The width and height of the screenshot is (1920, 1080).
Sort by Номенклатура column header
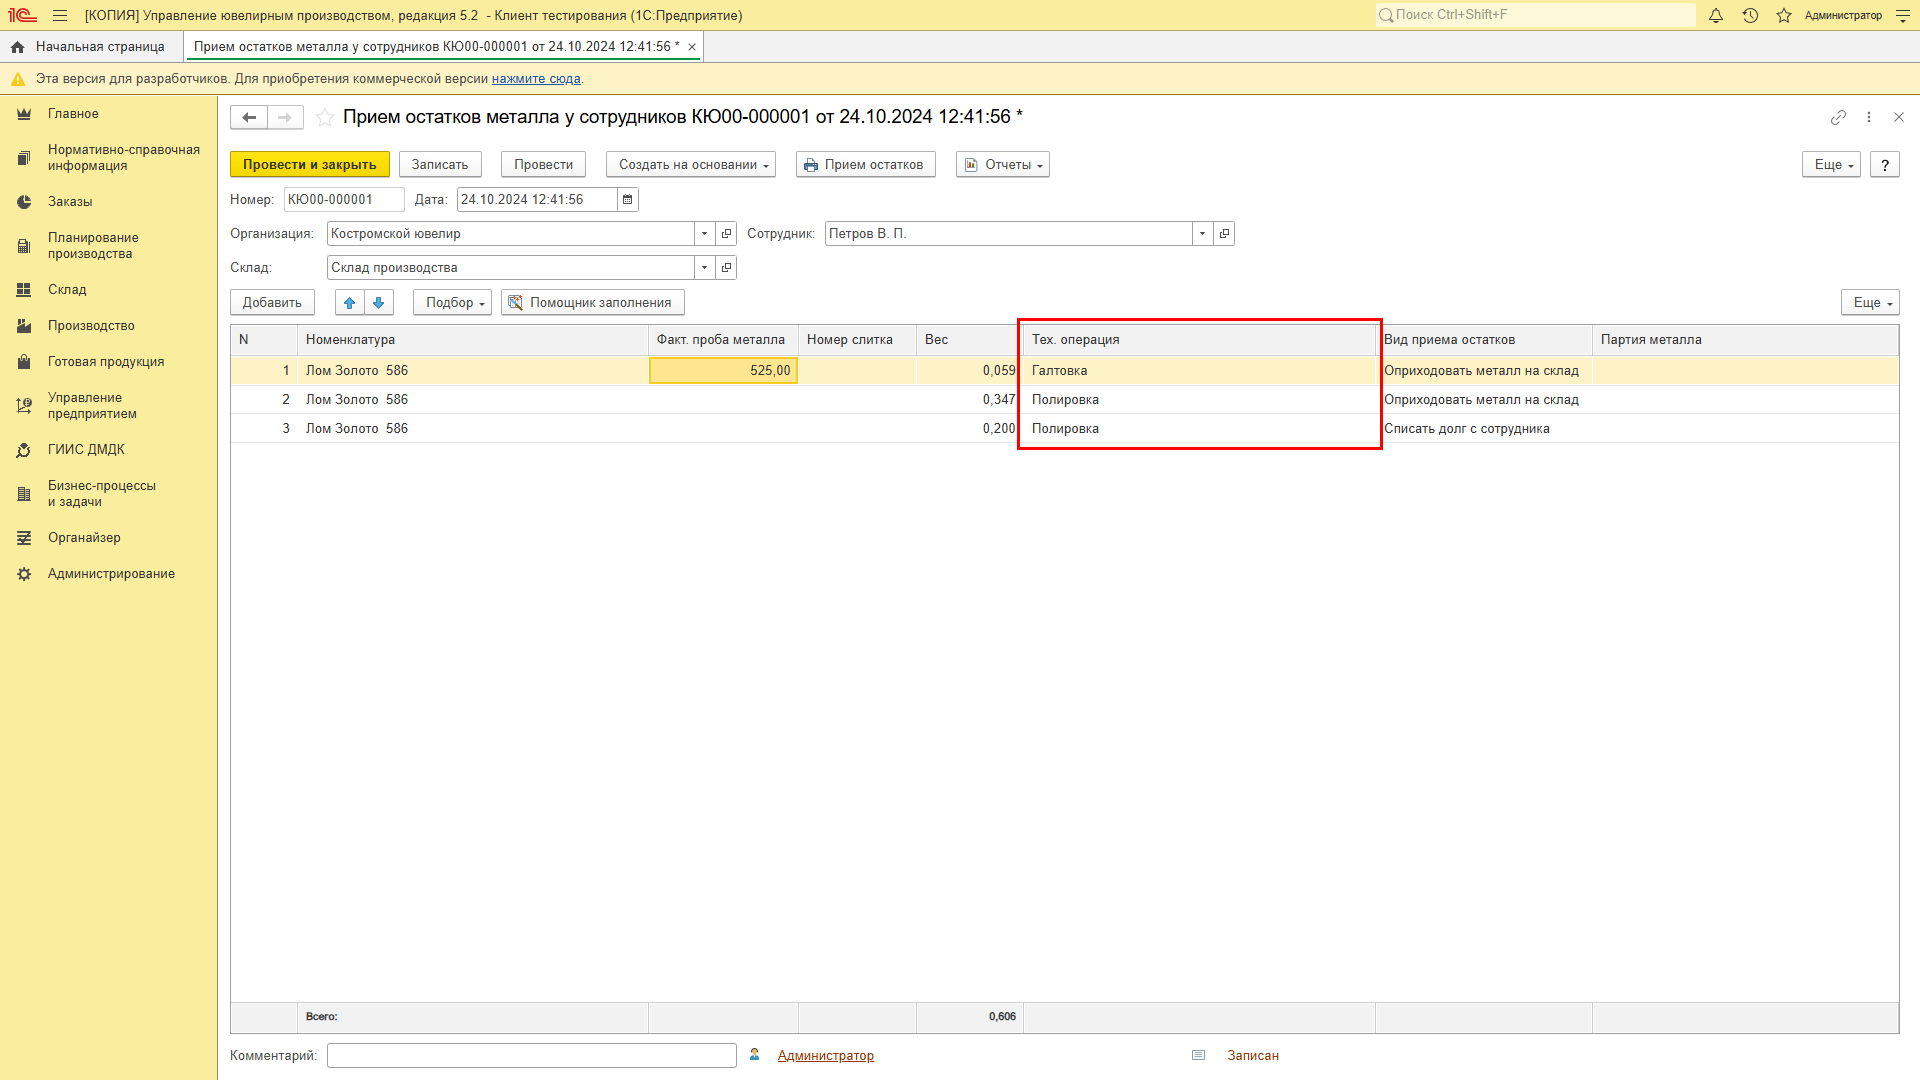[473, 340]
